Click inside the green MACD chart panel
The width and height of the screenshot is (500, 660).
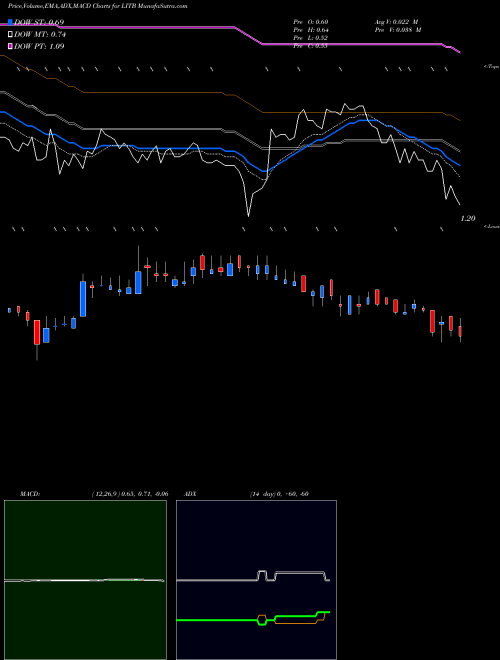click(x=85, y=580)
